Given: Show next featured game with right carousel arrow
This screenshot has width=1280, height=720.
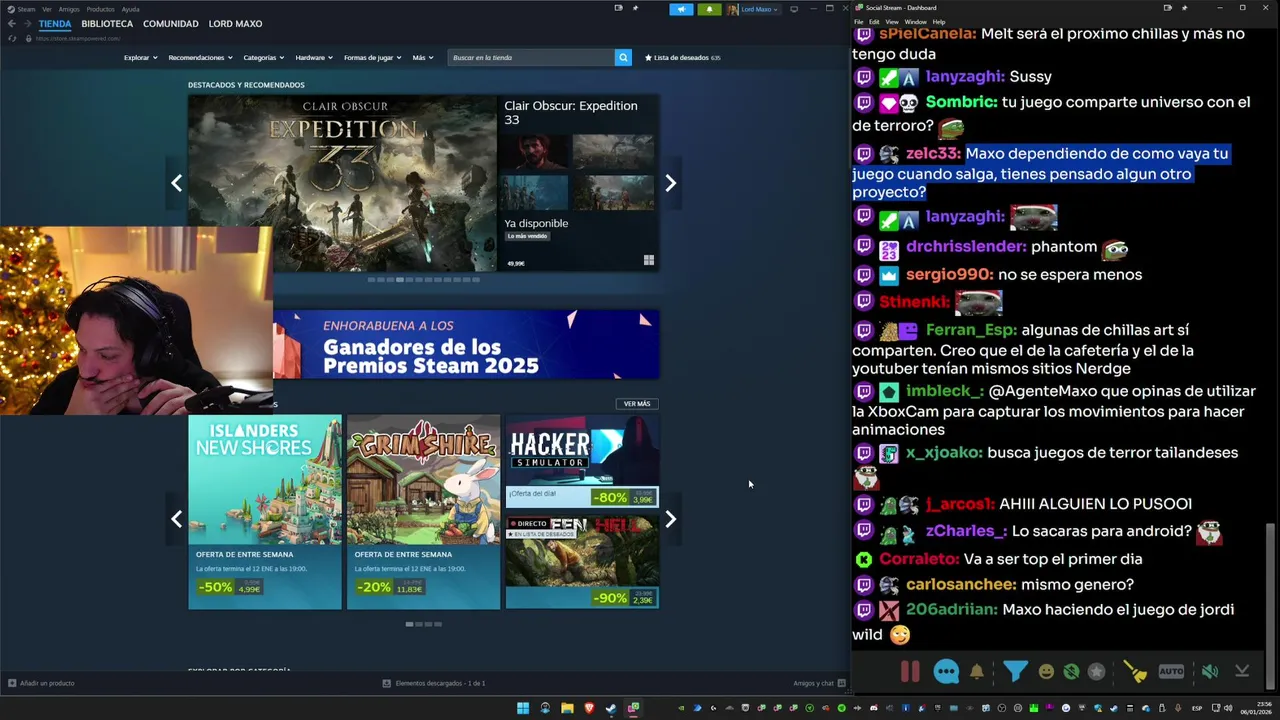Looking at the screenshot, I should click(671, 183).
